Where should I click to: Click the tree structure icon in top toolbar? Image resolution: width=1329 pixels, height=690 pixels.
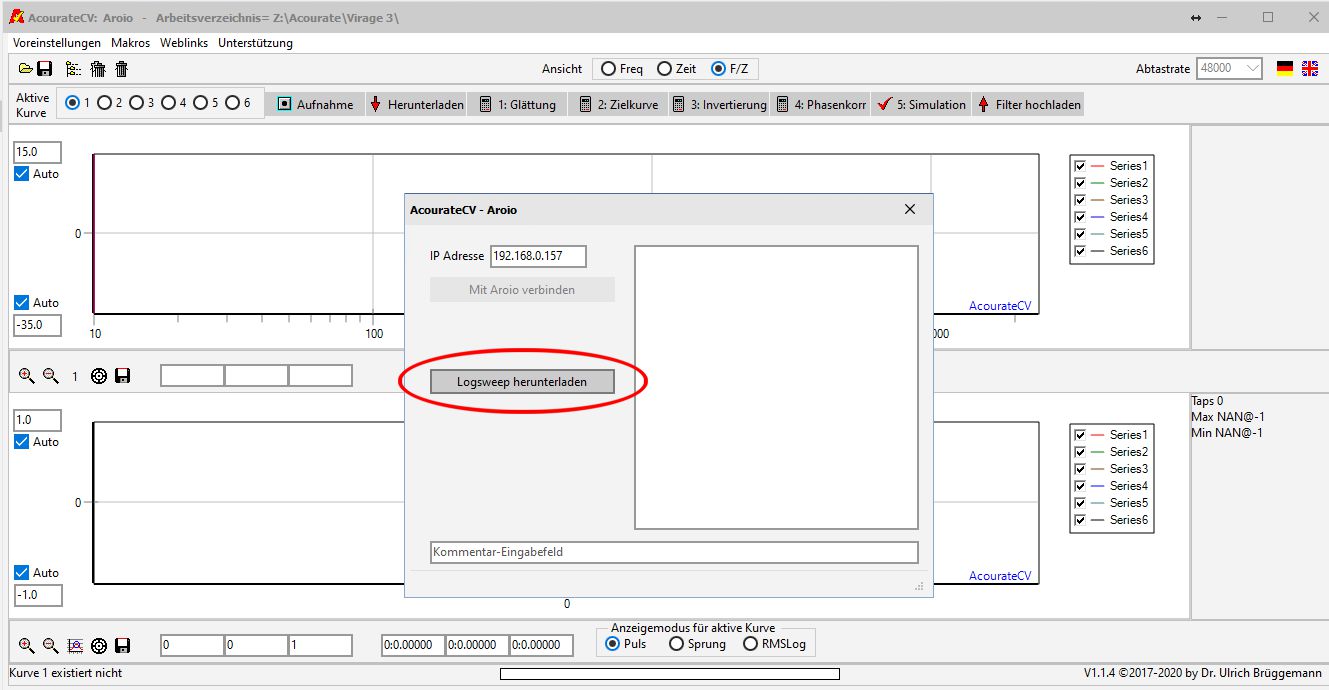click(x=73, y=69)
